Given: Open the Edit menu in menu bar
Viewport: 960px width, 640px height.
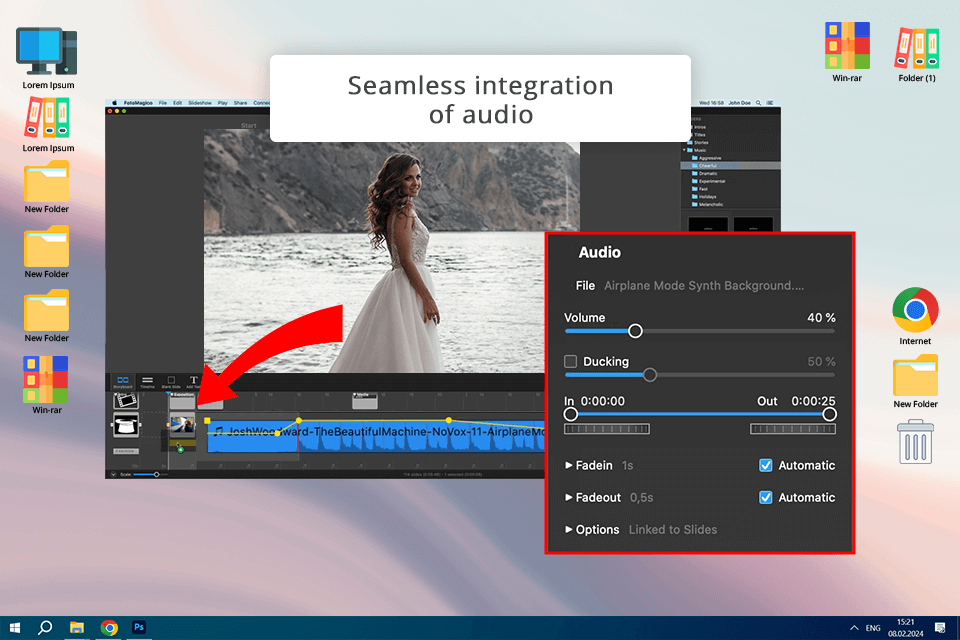Looking at the screenshot, I should click(177, 102).
